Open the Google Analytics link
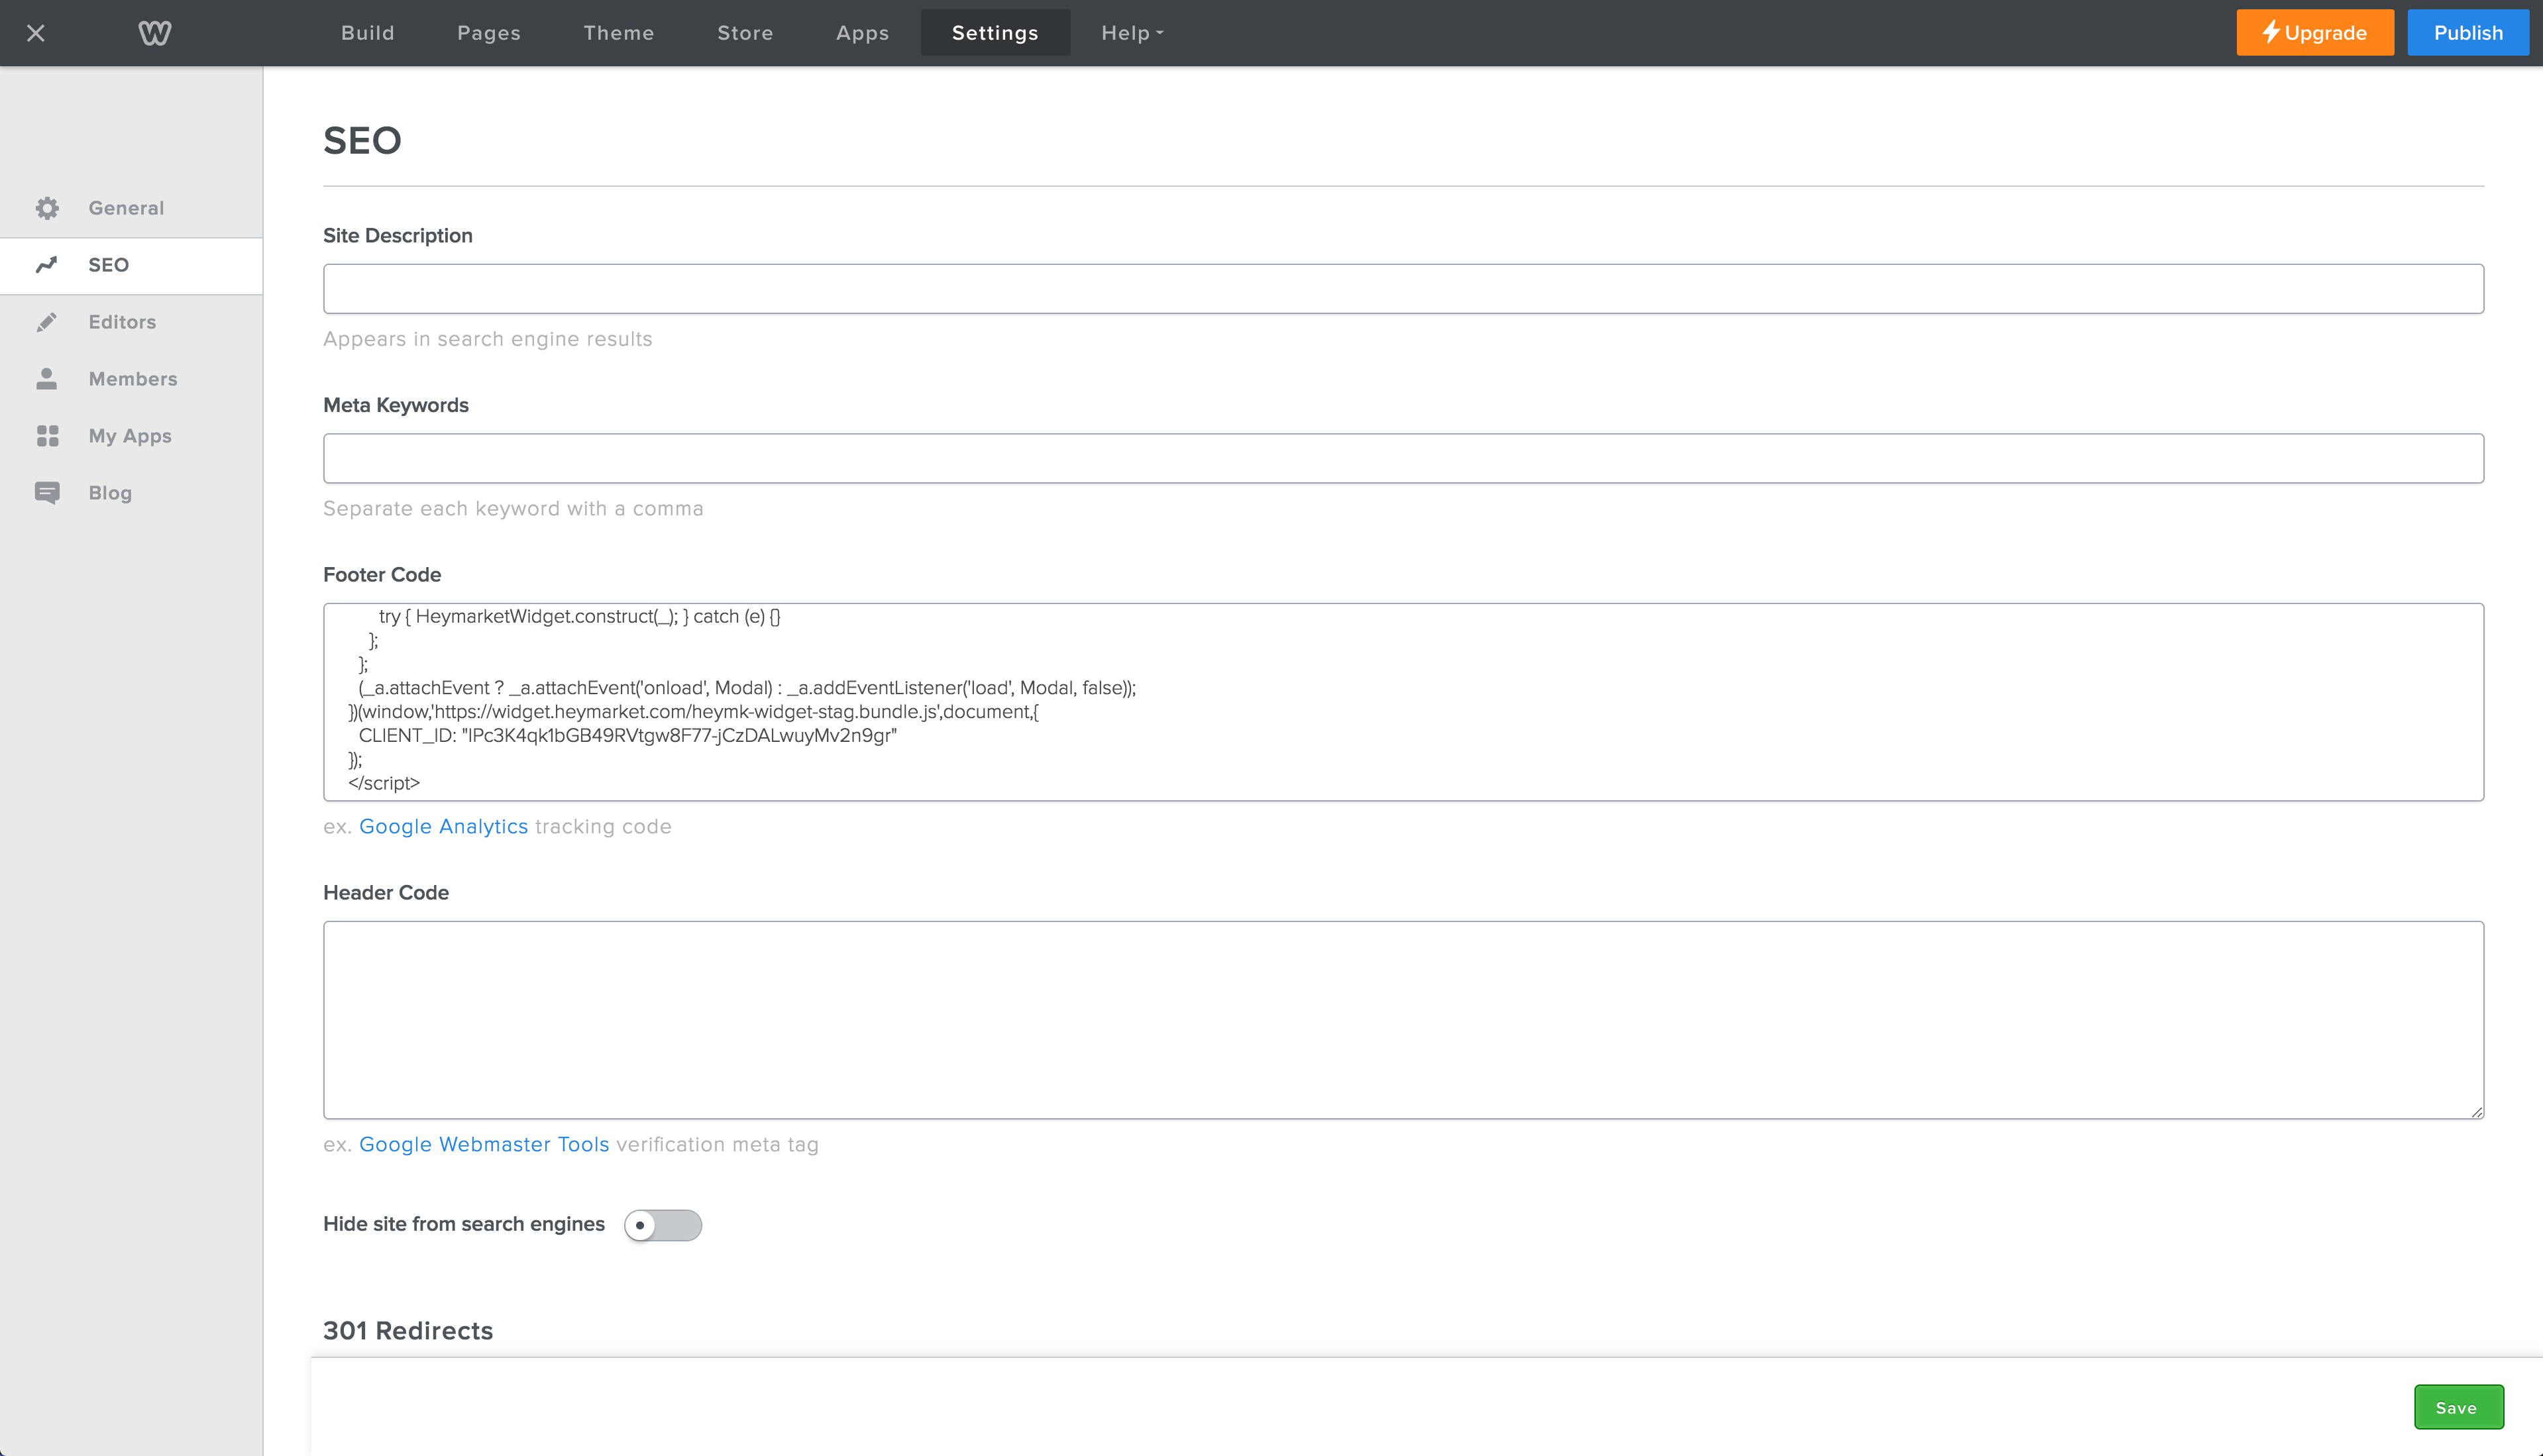2543x1456 pixels. tap(443, 827)
